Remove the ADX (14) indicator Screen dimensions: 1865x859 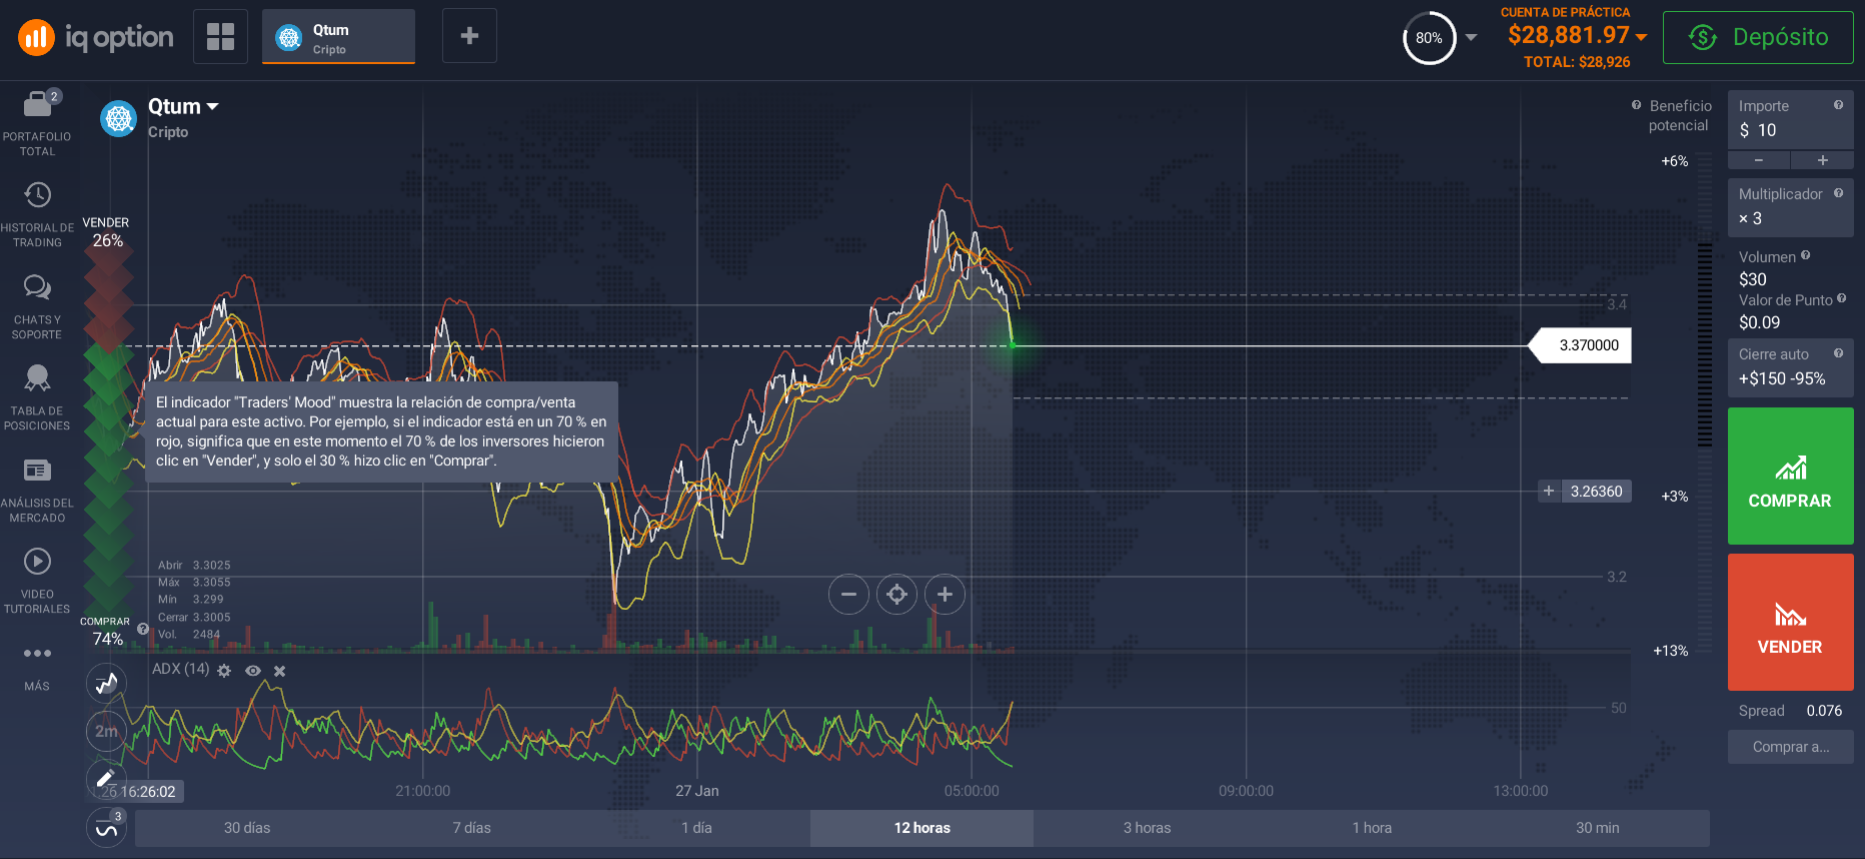(x=280, y=671)
